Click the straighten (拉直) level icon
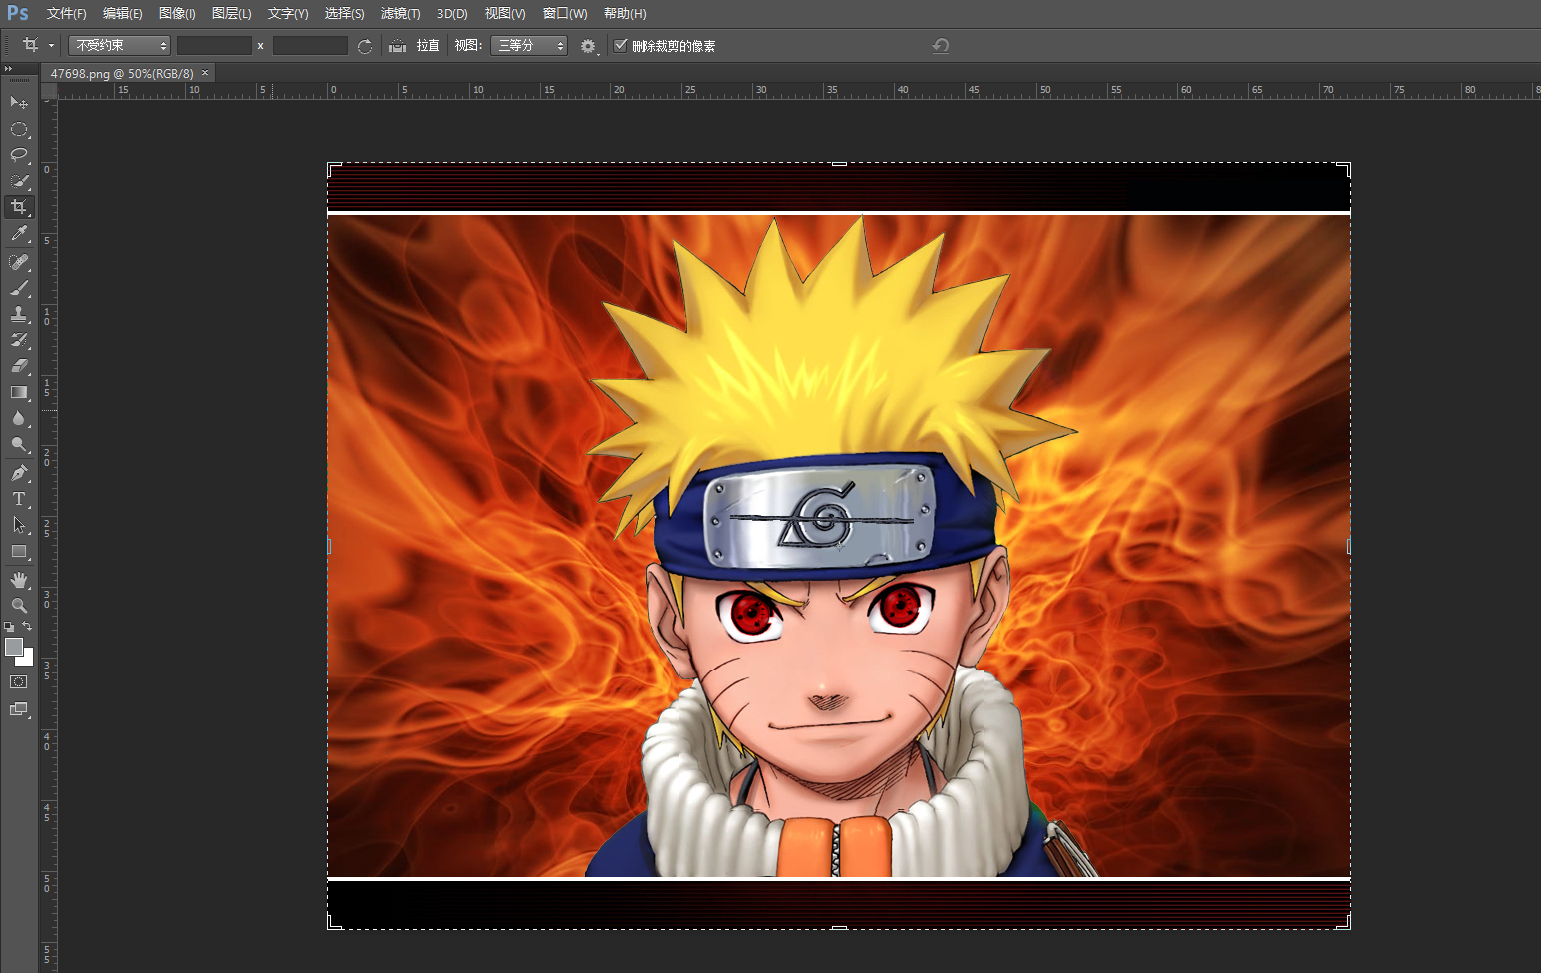Viewport: 1541px width, 973px height. coord(397,46)
